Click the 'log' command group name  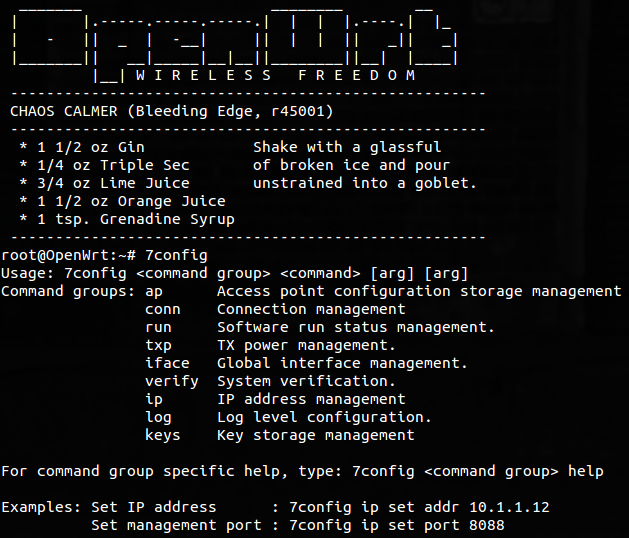(158, 418)
